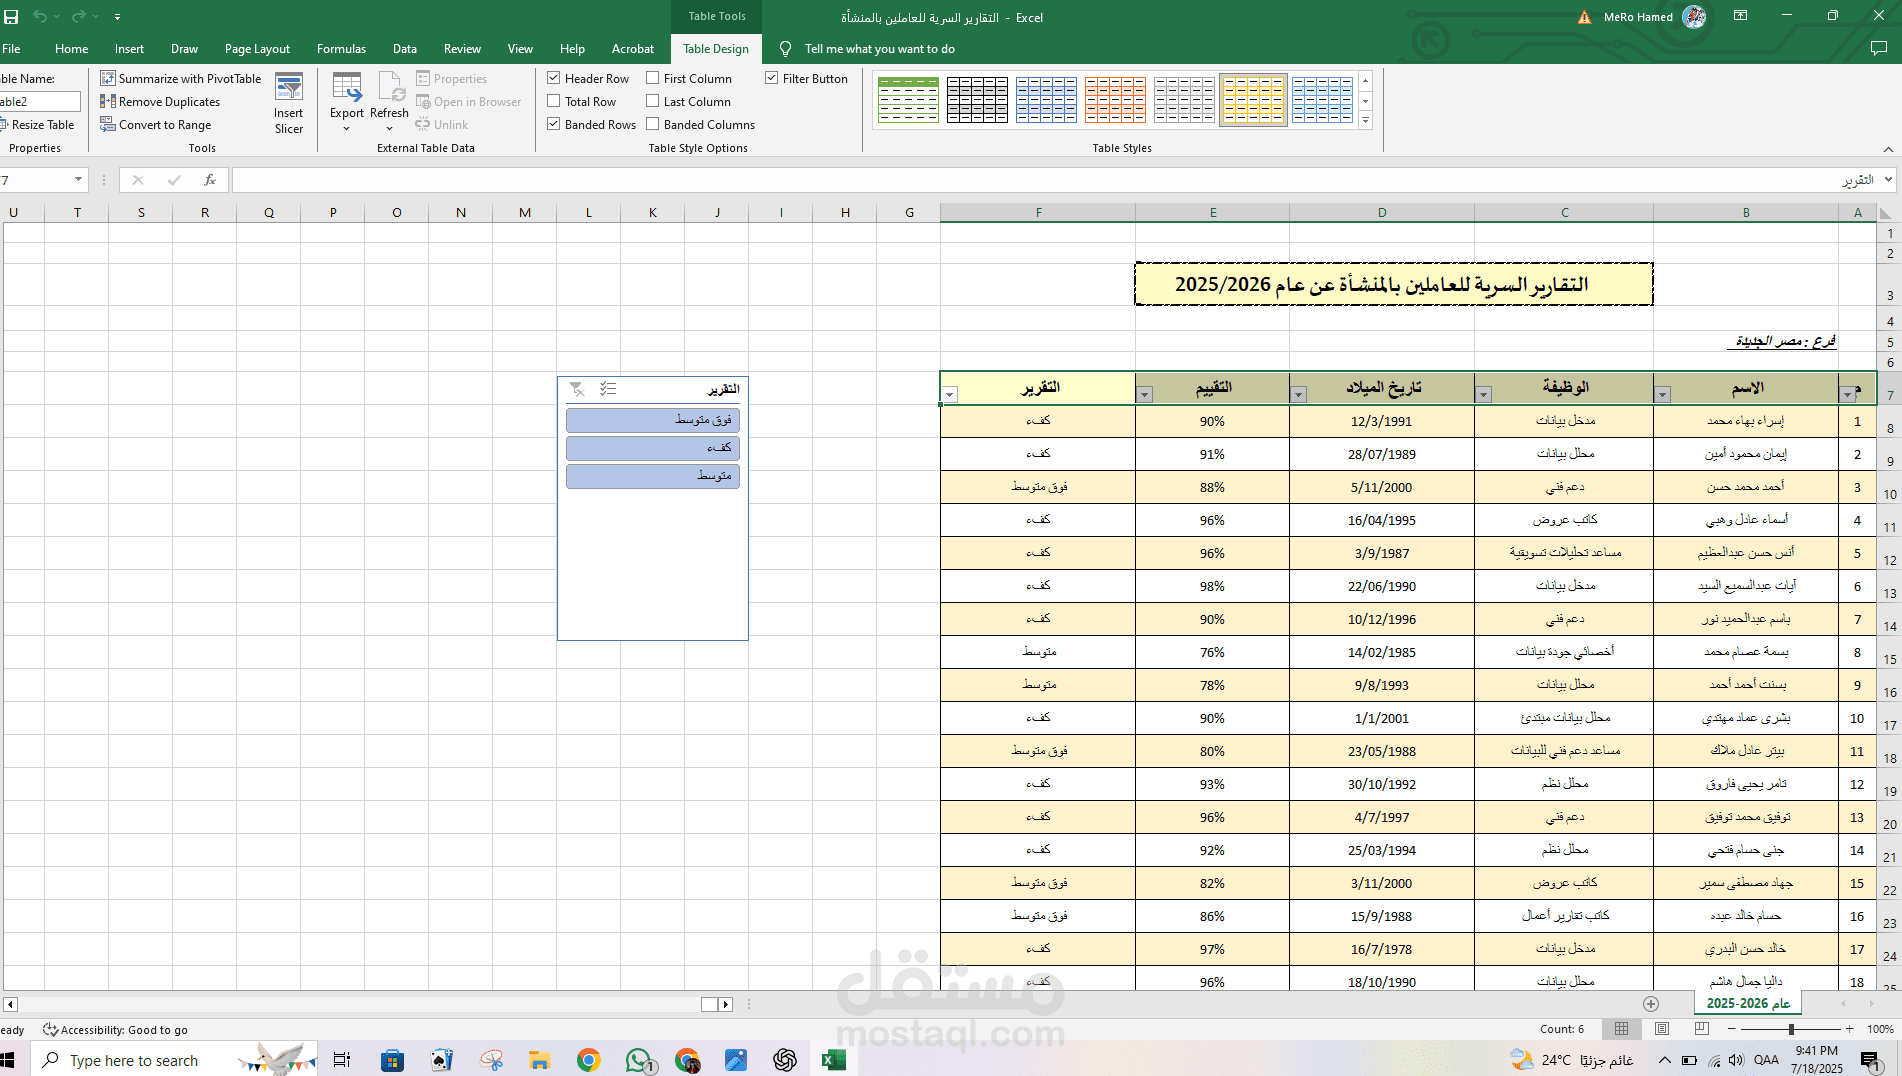Open File Explorer from the taskbar

click(540, 1060)
